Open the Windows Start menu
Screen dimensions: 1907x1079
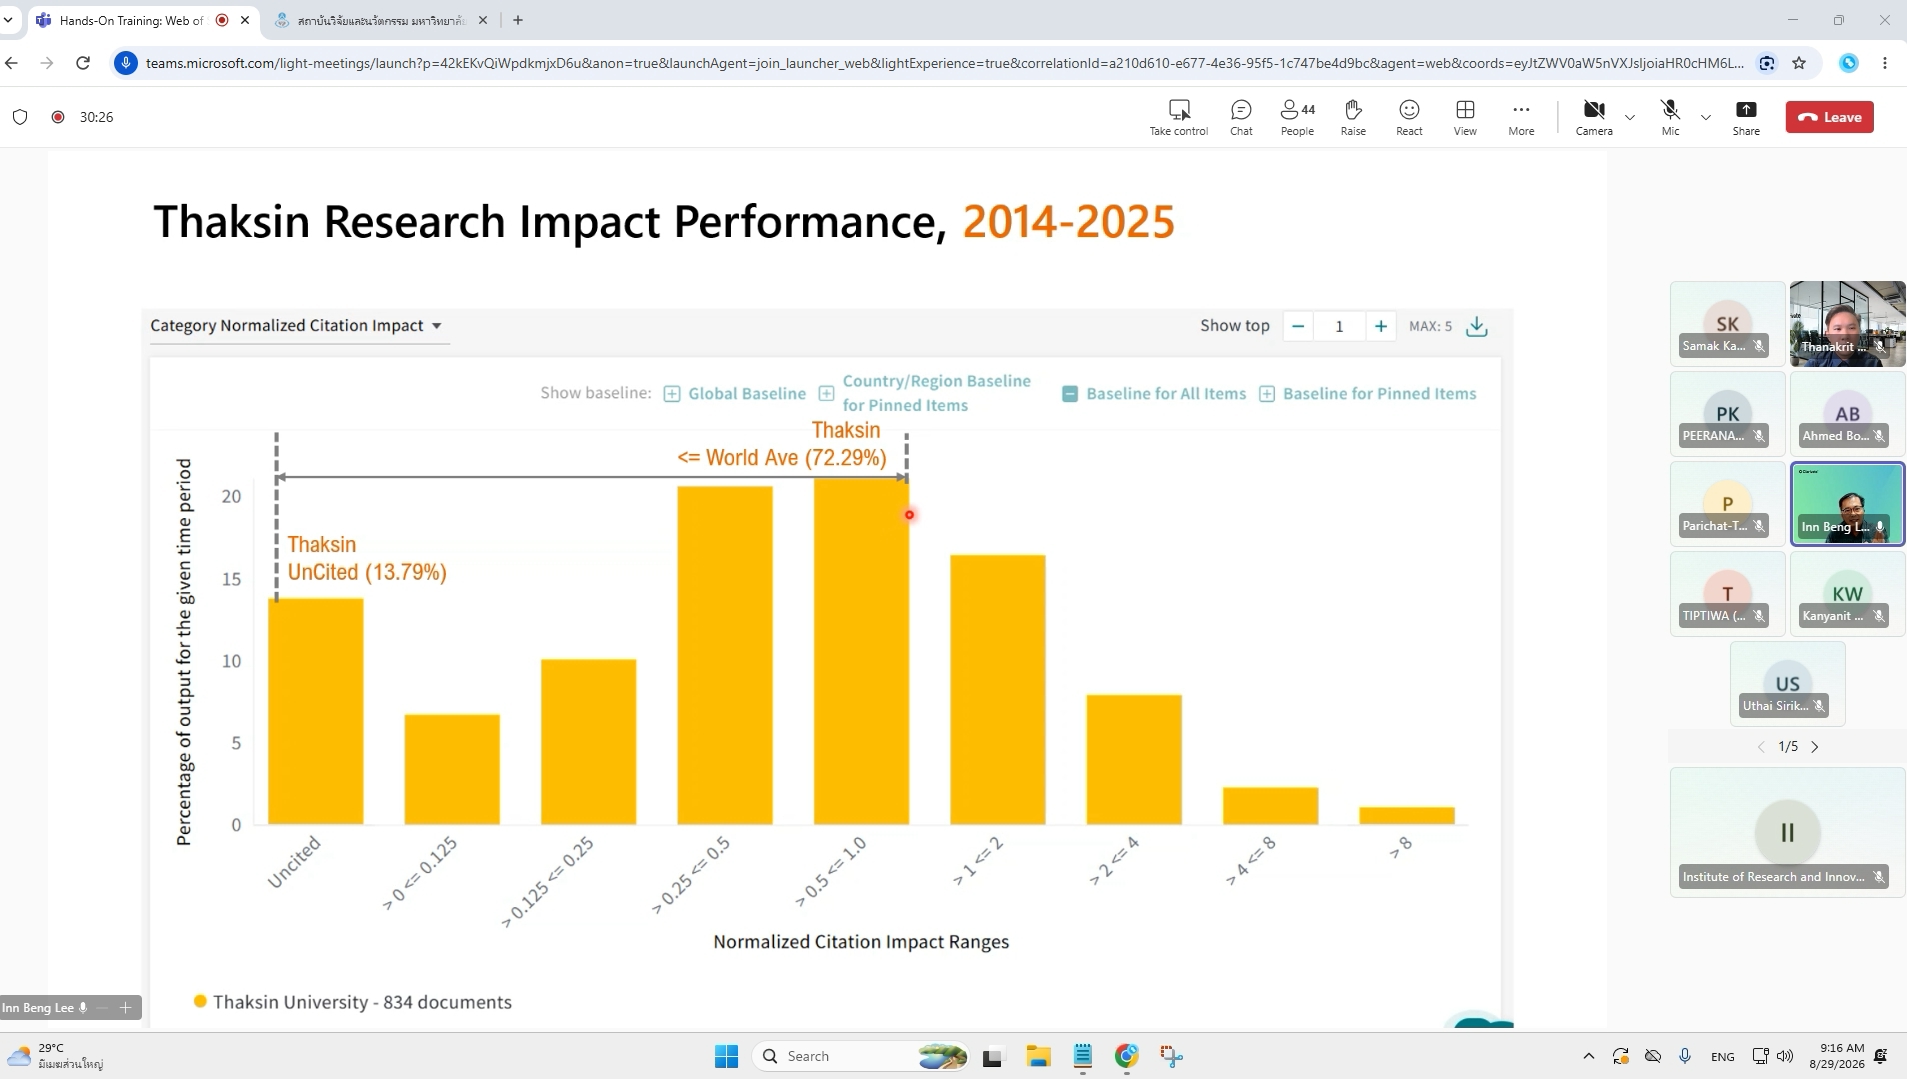pyautogui.click(x=727, y=1056)
